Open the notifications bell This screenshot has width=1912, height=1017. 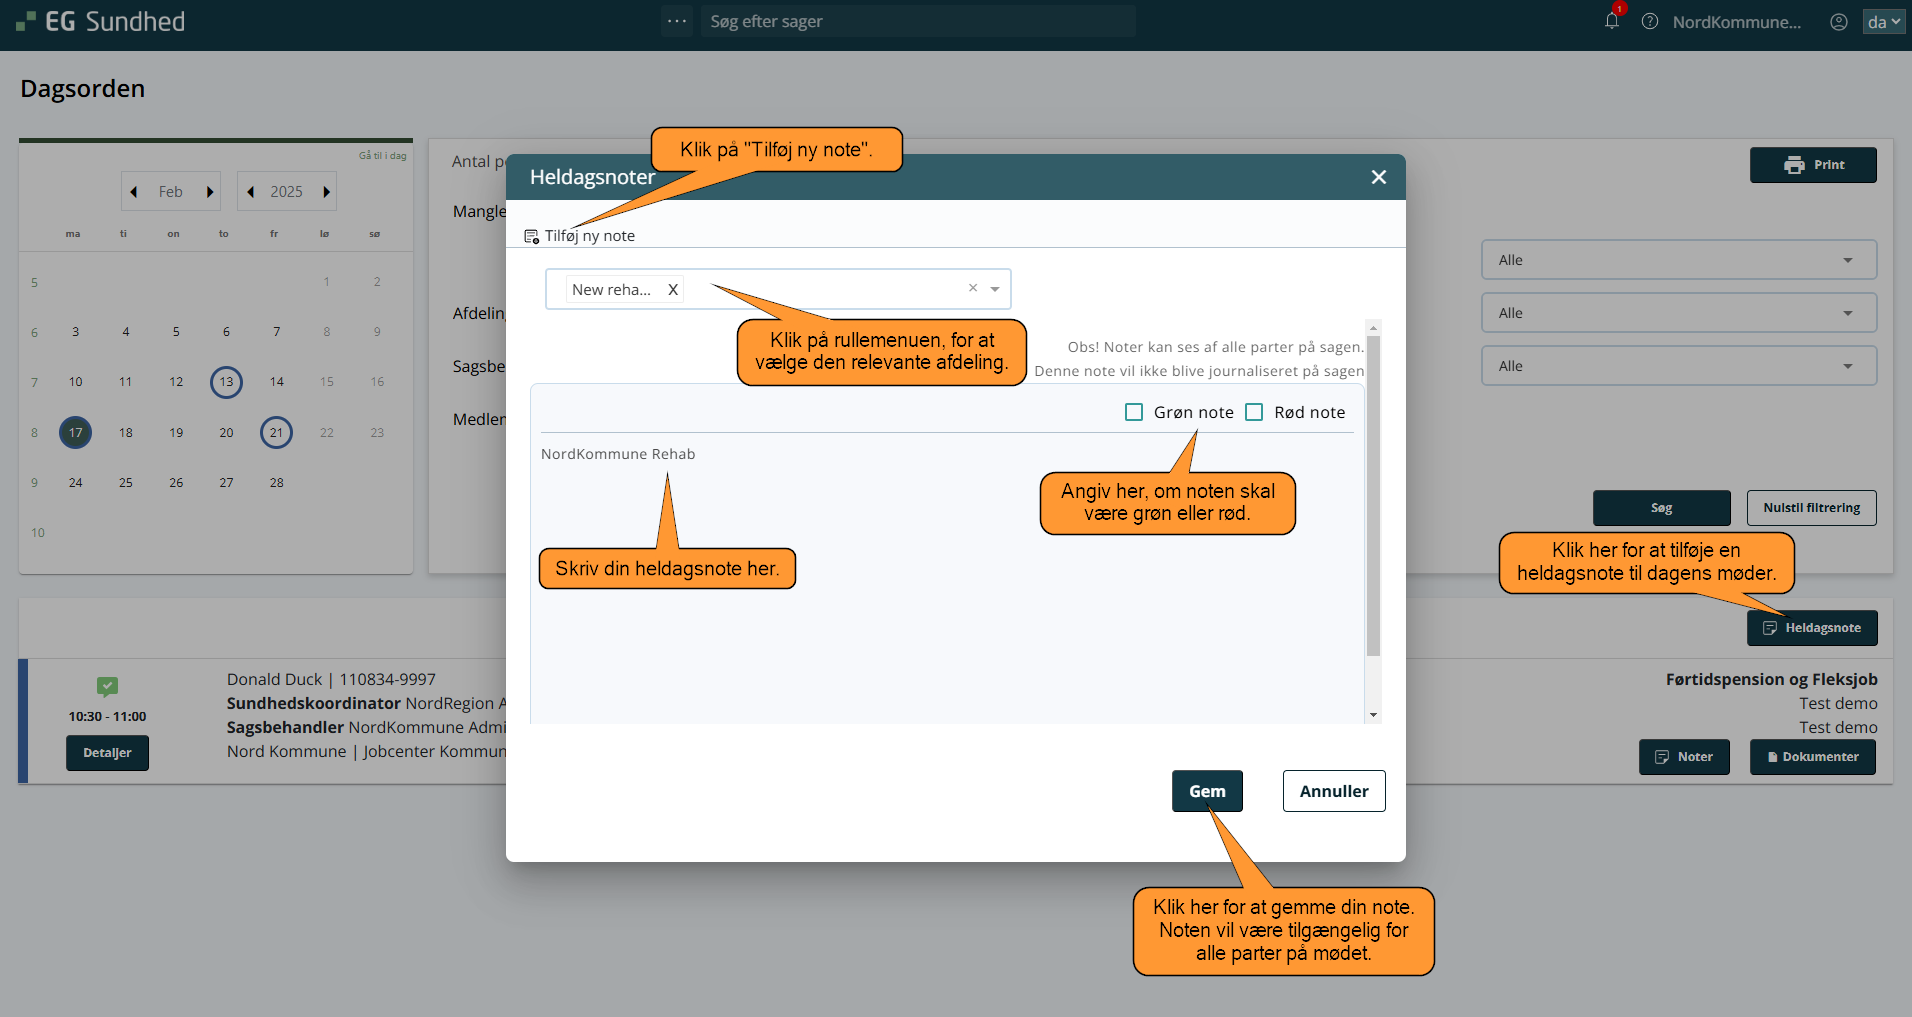tap(1611, 21)
